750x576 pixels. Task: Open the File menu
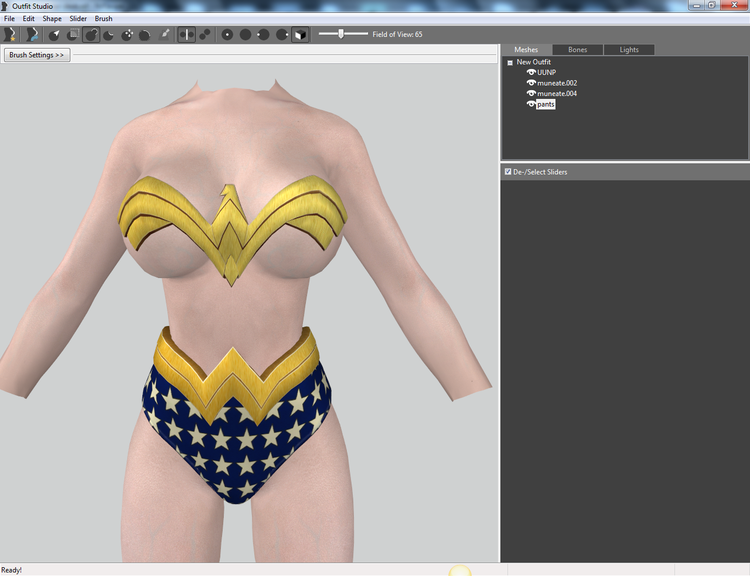pyautogui.click(x=10, y=19)
